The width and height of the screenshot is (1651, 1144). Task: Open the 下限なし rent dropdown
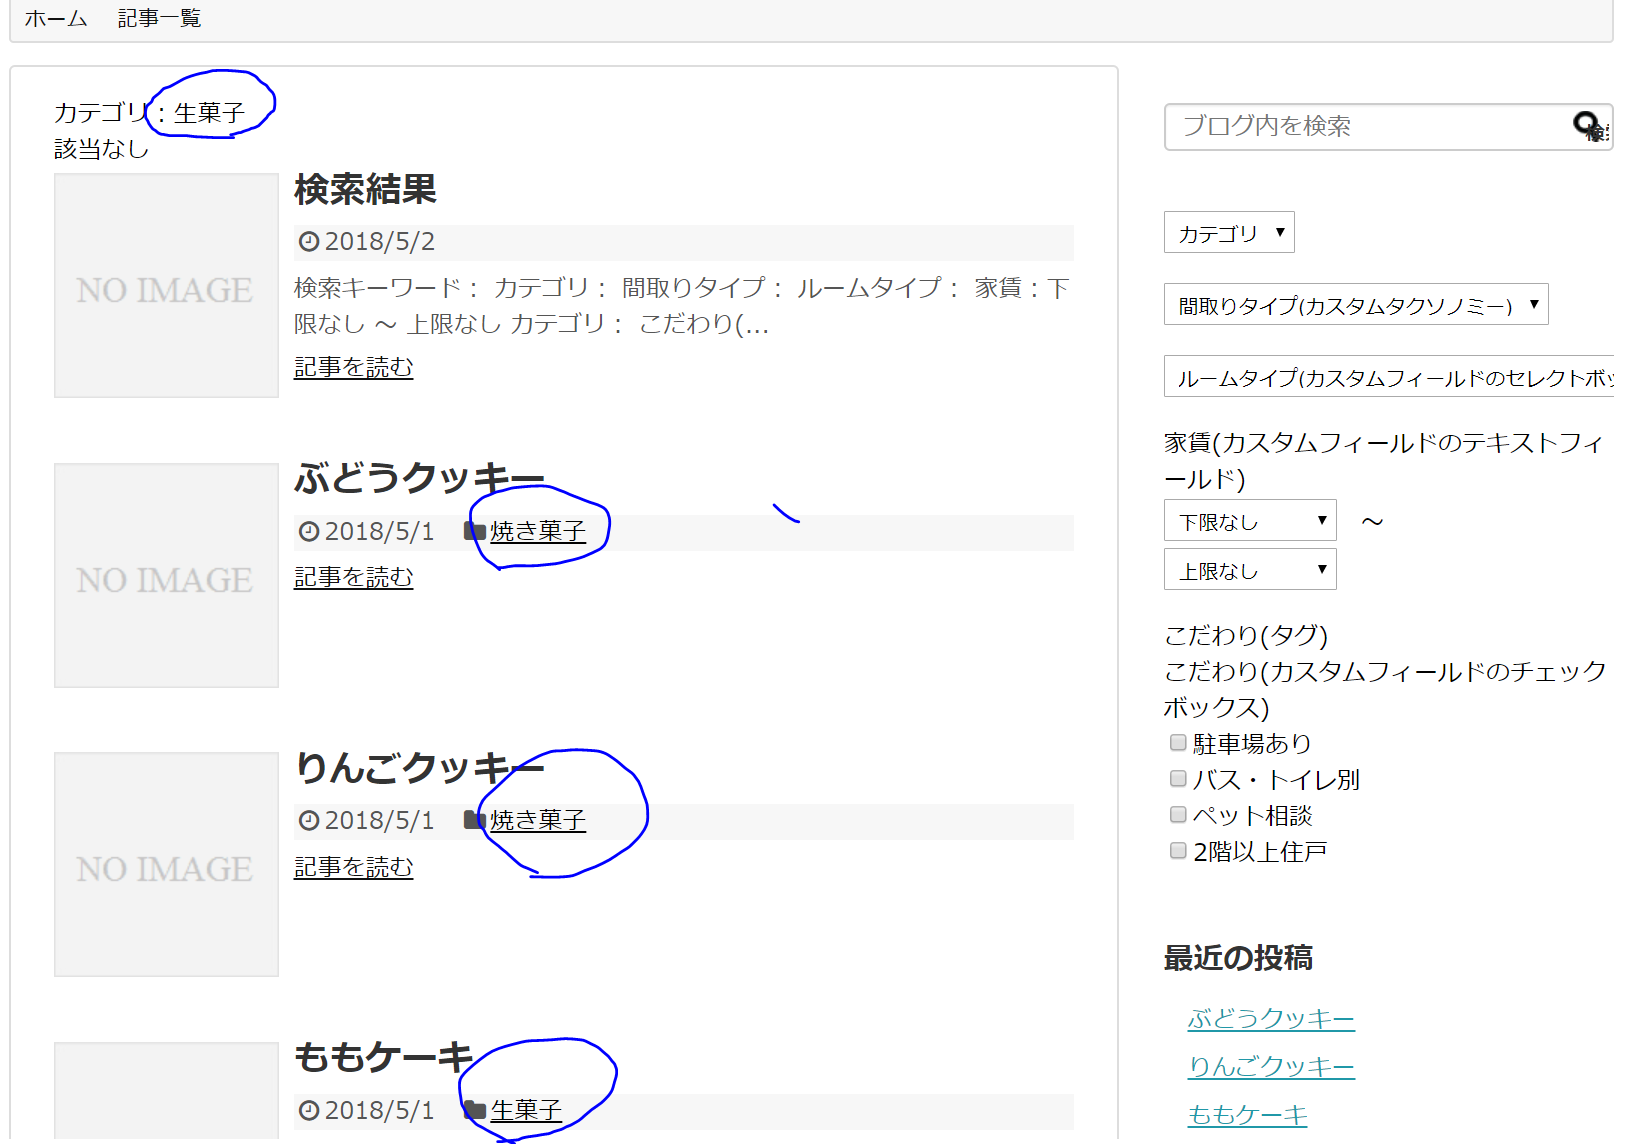[1250, 520]
